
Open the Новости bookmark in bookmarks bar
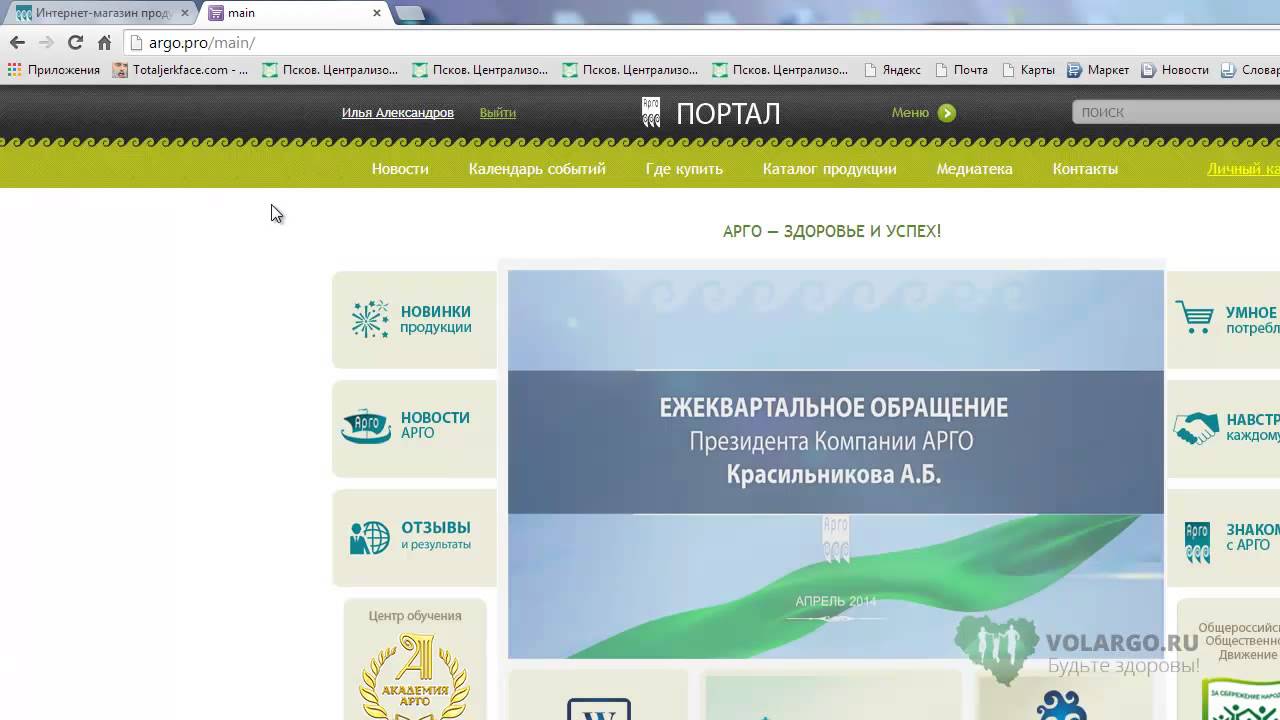pyautogui.click(x=1175, y=70)
